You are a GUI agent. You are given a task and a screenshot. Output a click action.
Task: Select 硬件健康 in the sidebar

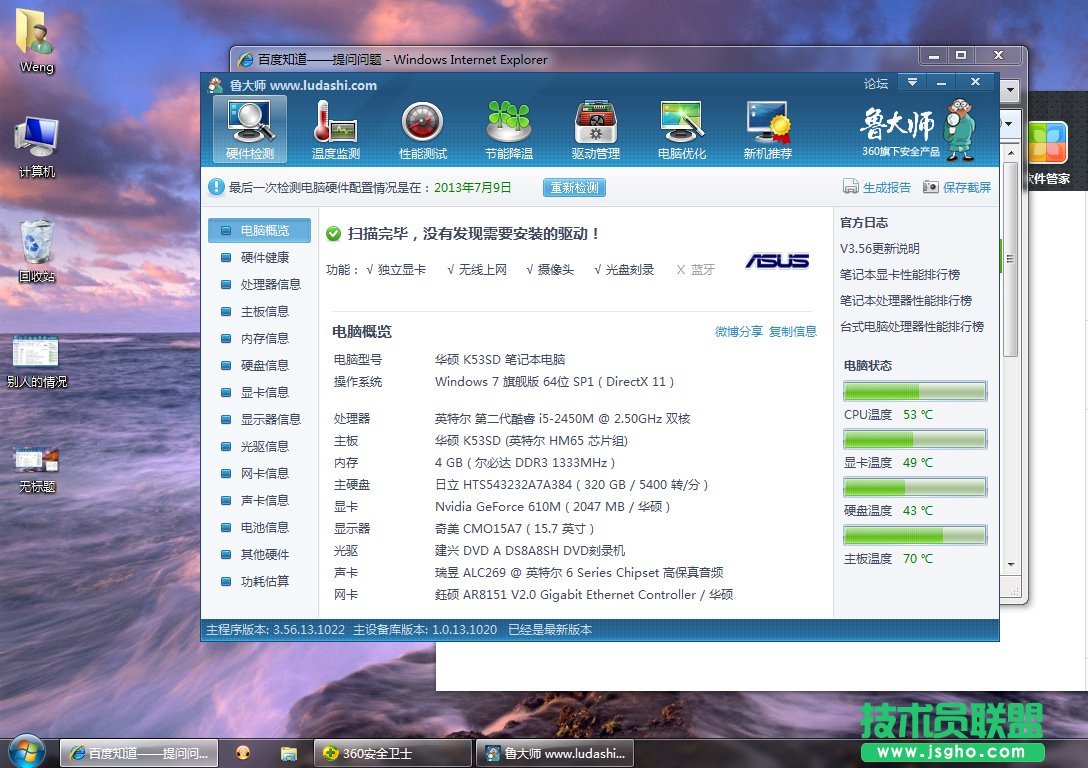[263, 257]
